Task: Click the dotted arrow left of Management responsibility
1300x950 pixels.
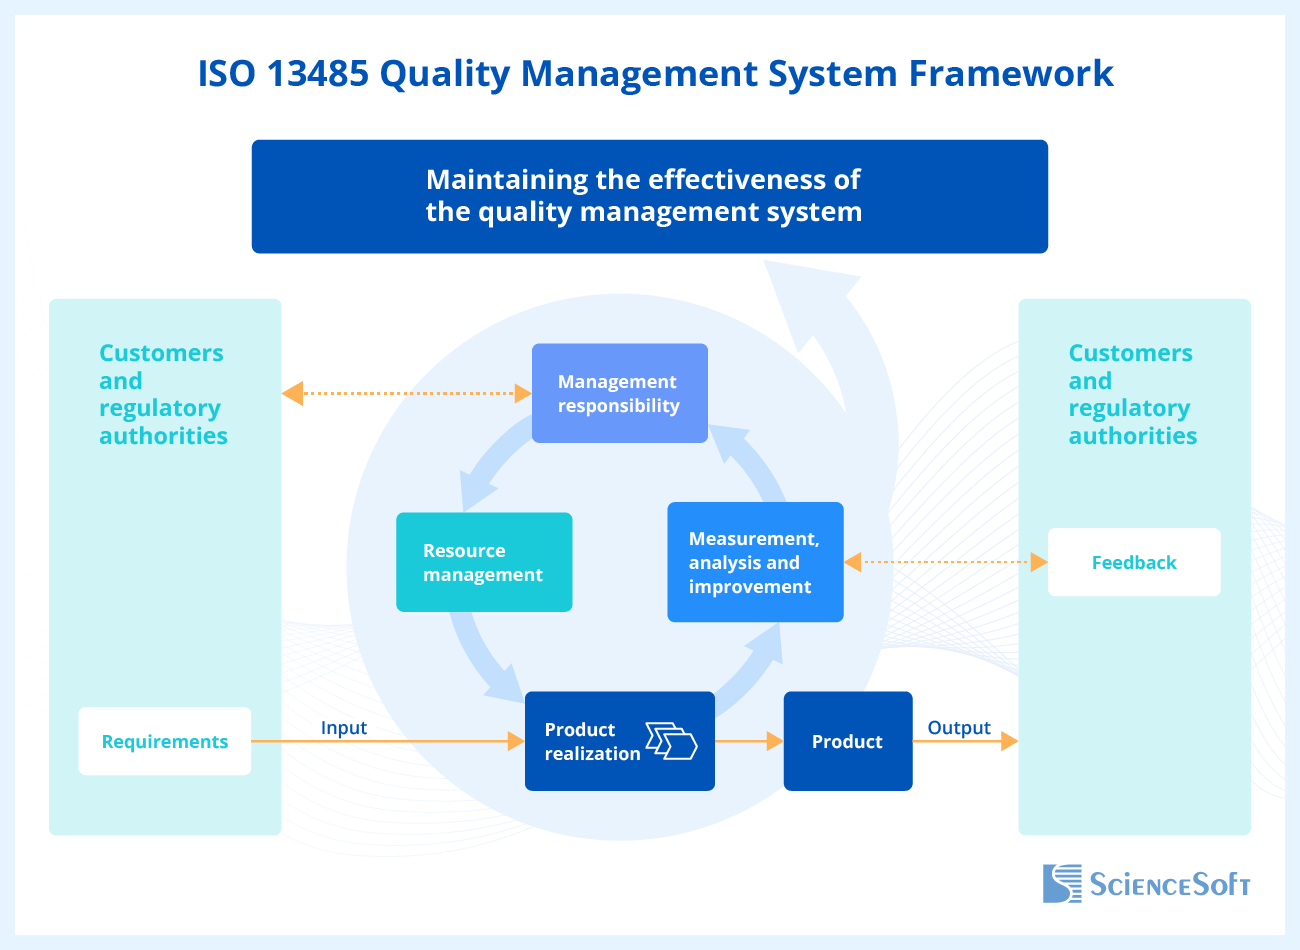Action: pos(406,393)
